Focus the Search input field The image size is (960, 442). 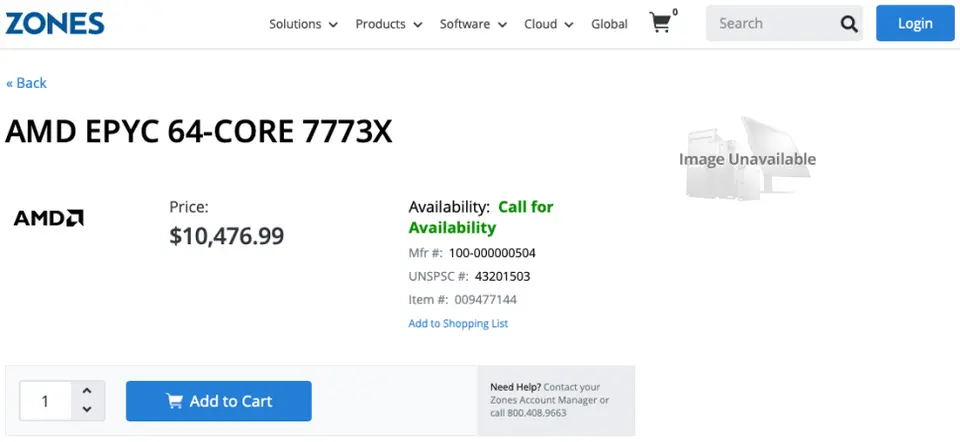[770, 23]
